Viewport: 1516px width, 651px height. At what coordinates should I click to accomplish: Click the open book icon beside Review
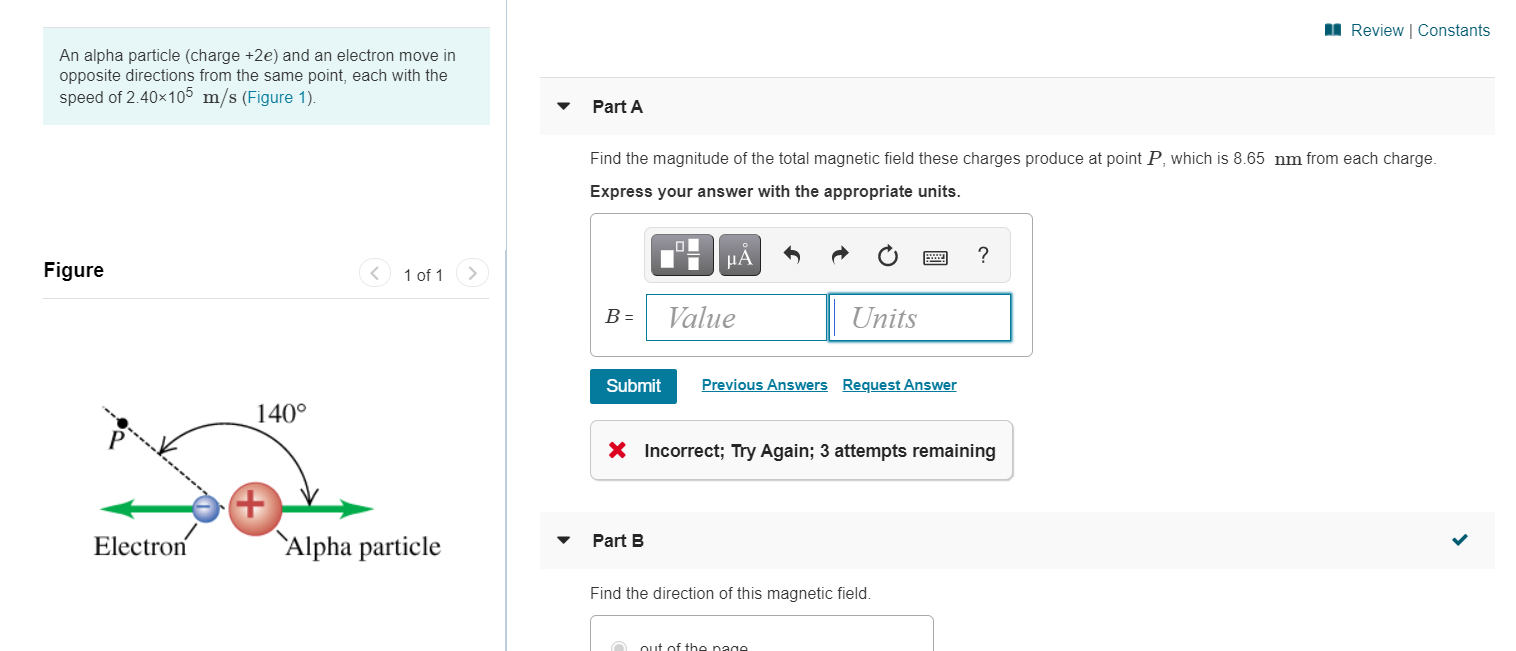(1331, 29)
